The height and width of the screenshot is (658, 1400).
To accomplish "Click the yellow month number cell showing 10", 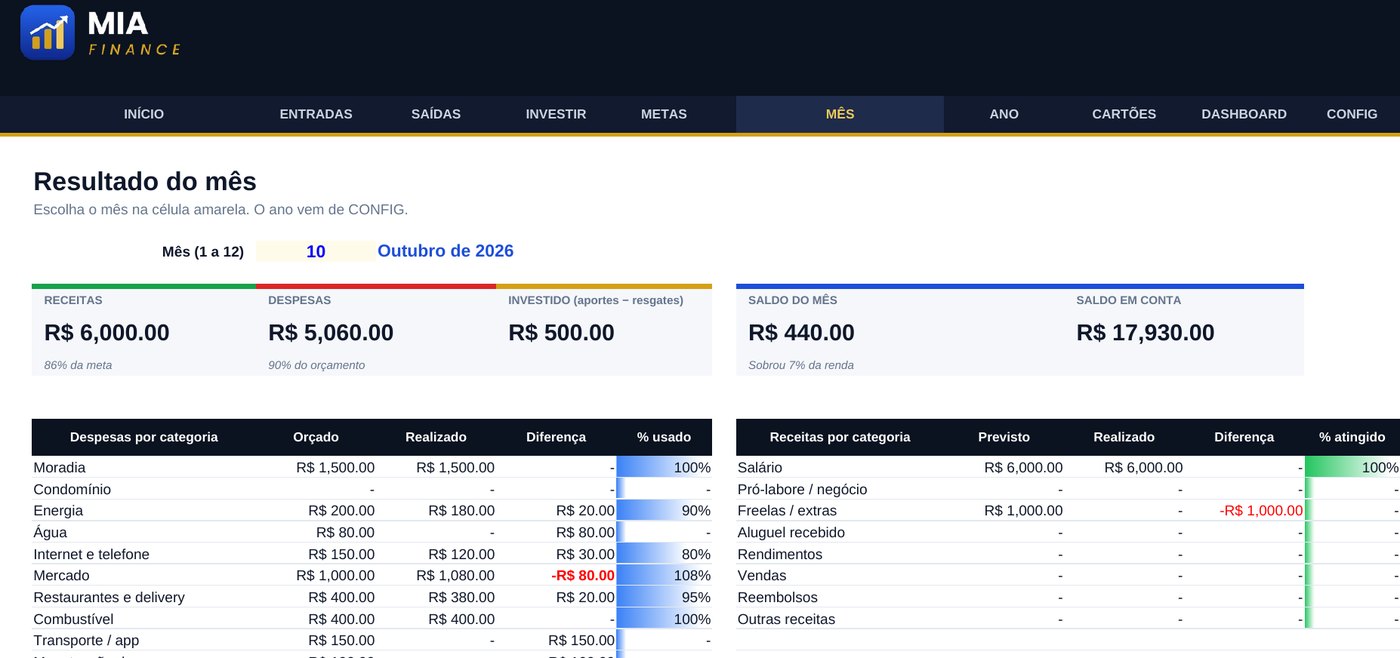I will click(316, 251).
